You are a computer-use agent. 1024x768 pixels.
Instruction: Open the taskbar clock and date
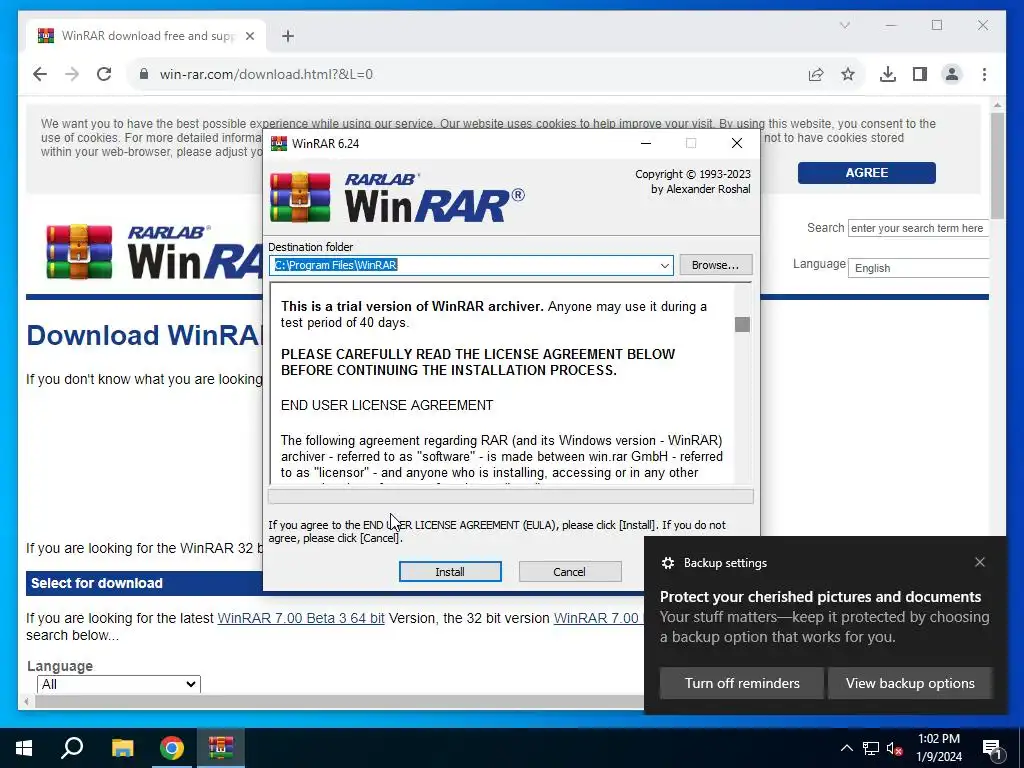click(938, 748)
